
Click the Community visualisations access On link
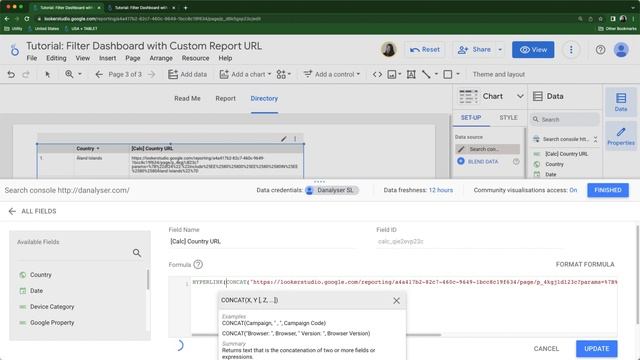[573, 190]
